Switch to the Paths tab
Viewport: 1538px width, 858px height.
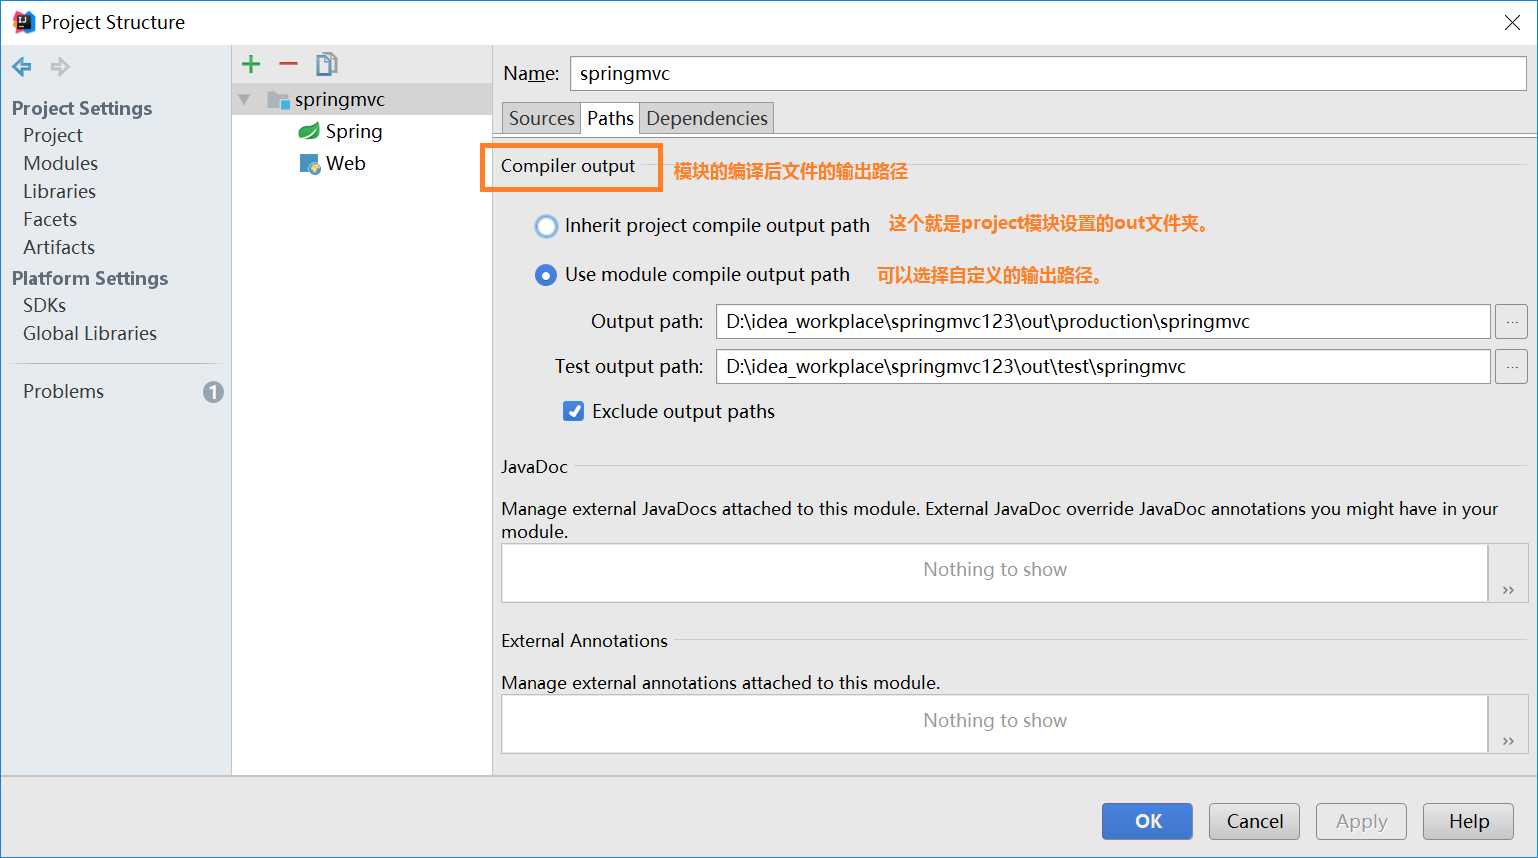610,118
